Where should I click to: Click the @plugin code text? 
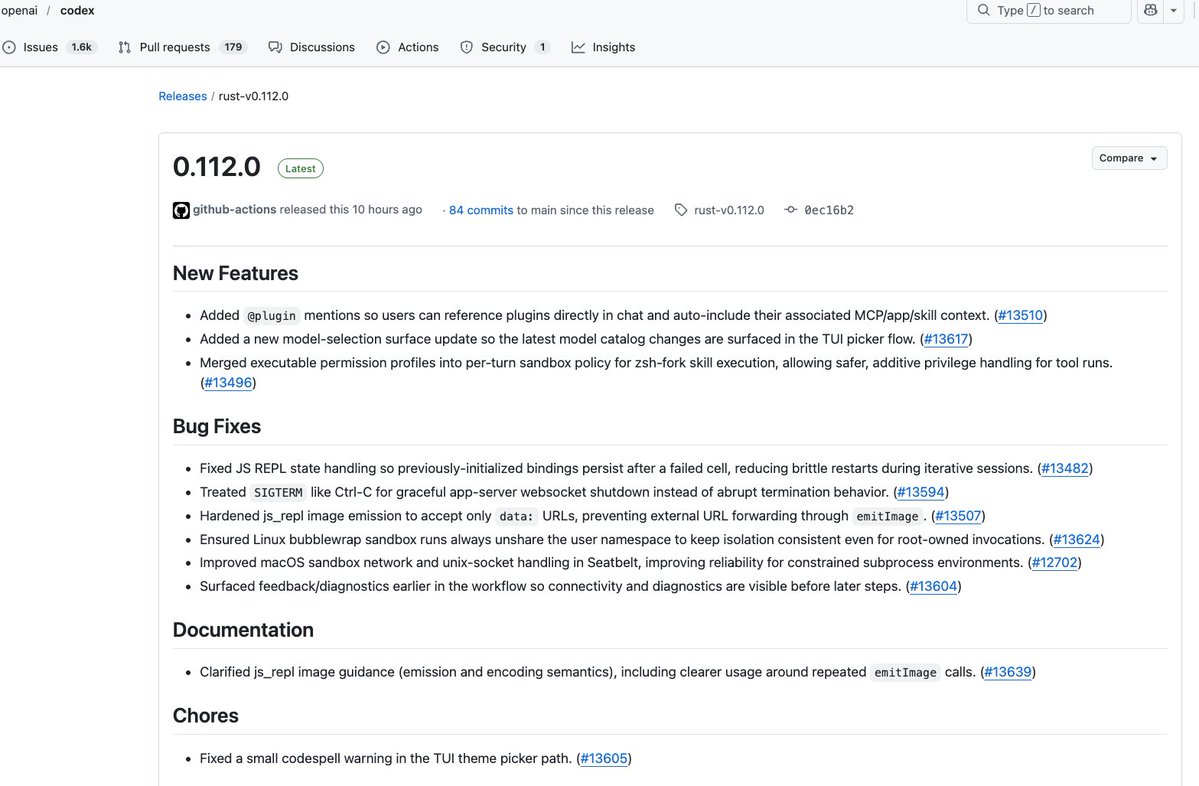click(x=271, y=316)
